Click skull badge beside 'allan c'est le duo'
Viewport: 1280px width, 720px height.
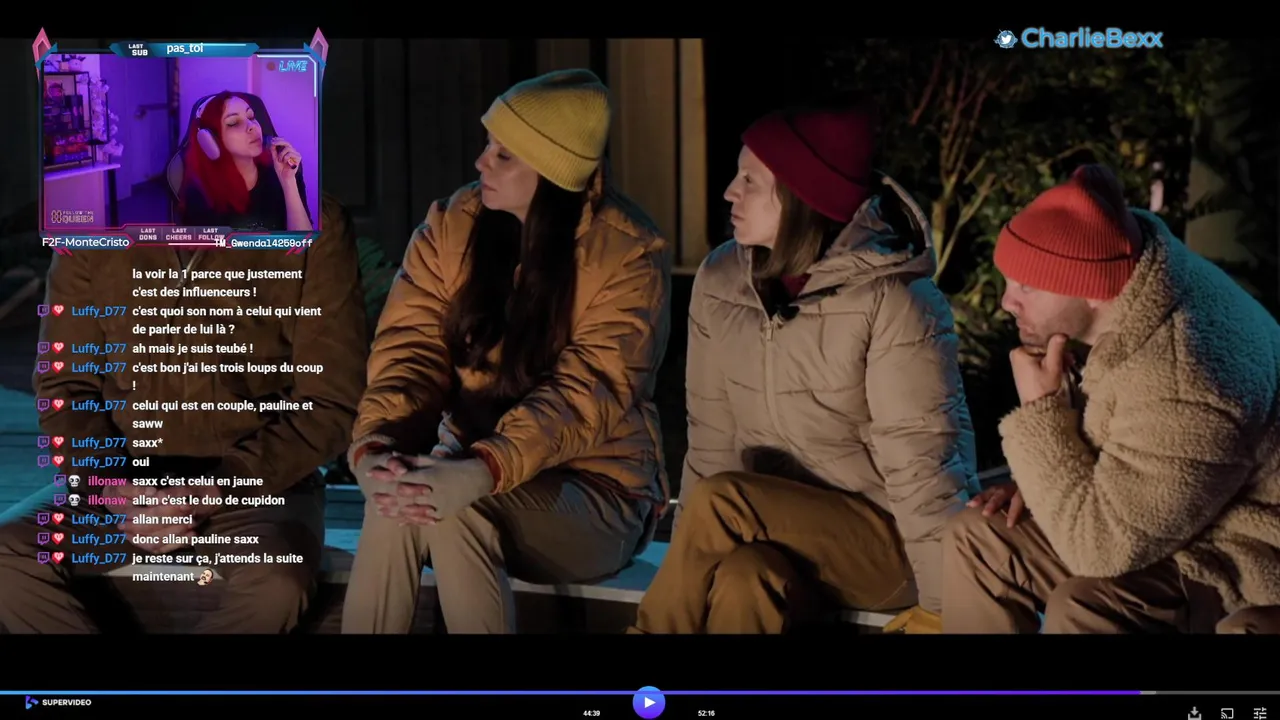pos(74,500)
